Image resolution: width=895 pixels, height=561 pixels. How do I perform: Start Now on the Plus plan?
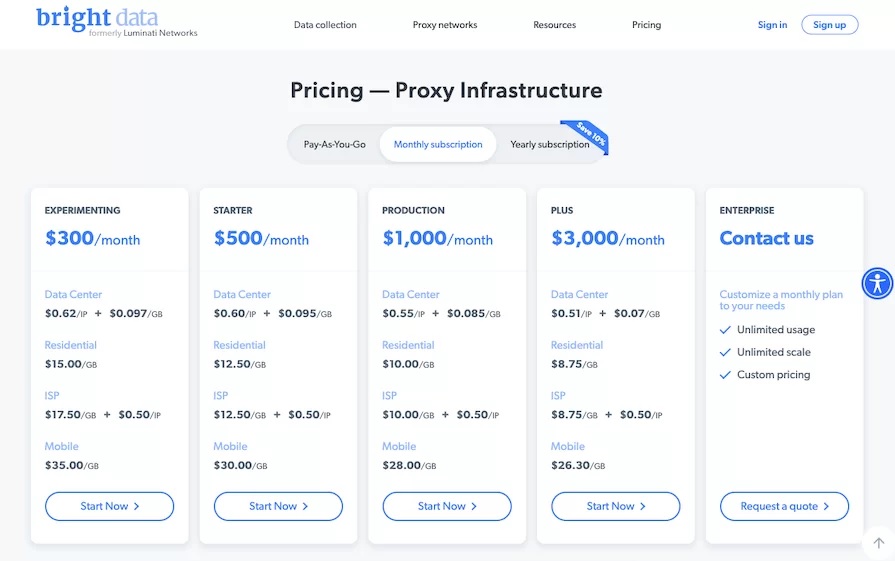click(x=616, y=506)
